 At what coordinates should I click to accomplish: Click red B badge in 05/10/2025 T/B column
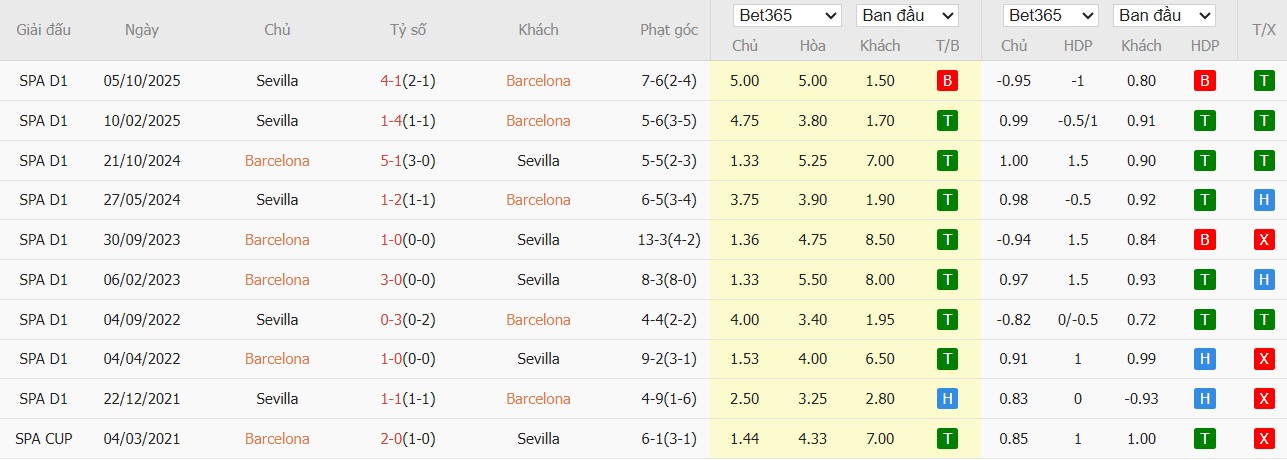click(x=947, y=81)
